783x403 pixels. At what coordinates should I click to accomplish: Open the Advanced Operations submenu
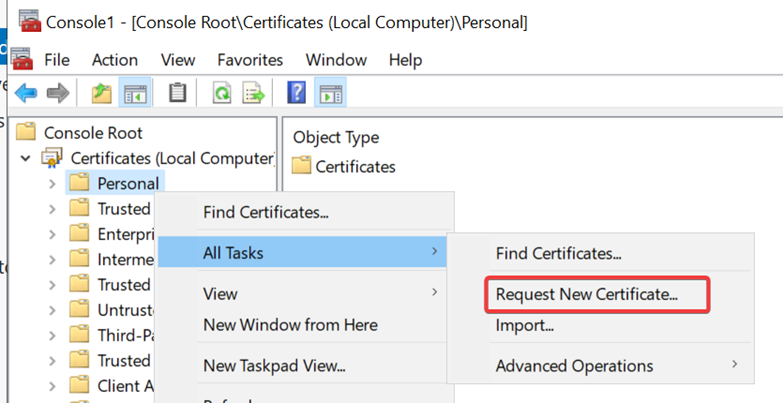tap(574, 366)
